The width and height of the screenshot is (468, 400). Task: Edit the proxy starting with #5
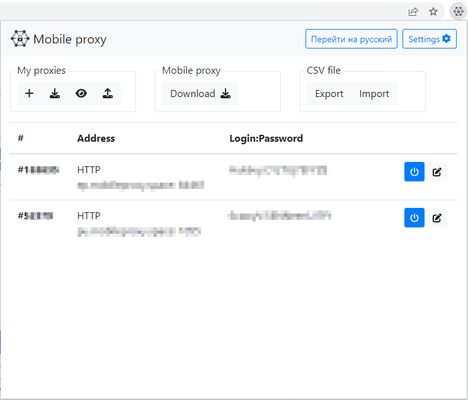click(437, 218)
